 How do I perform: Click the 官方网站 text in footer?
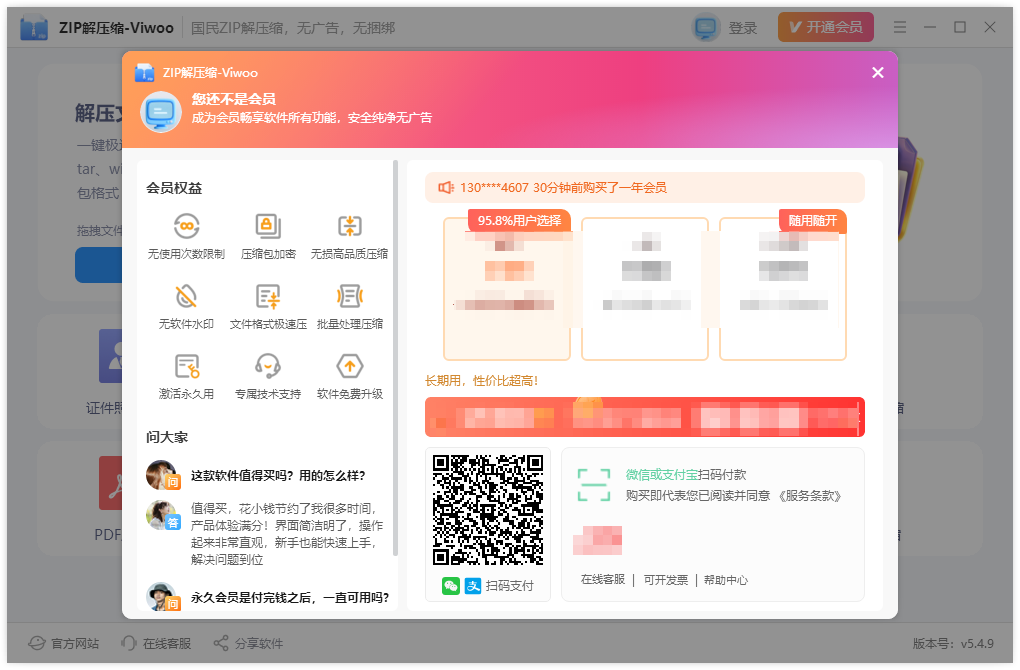[75, 643]
